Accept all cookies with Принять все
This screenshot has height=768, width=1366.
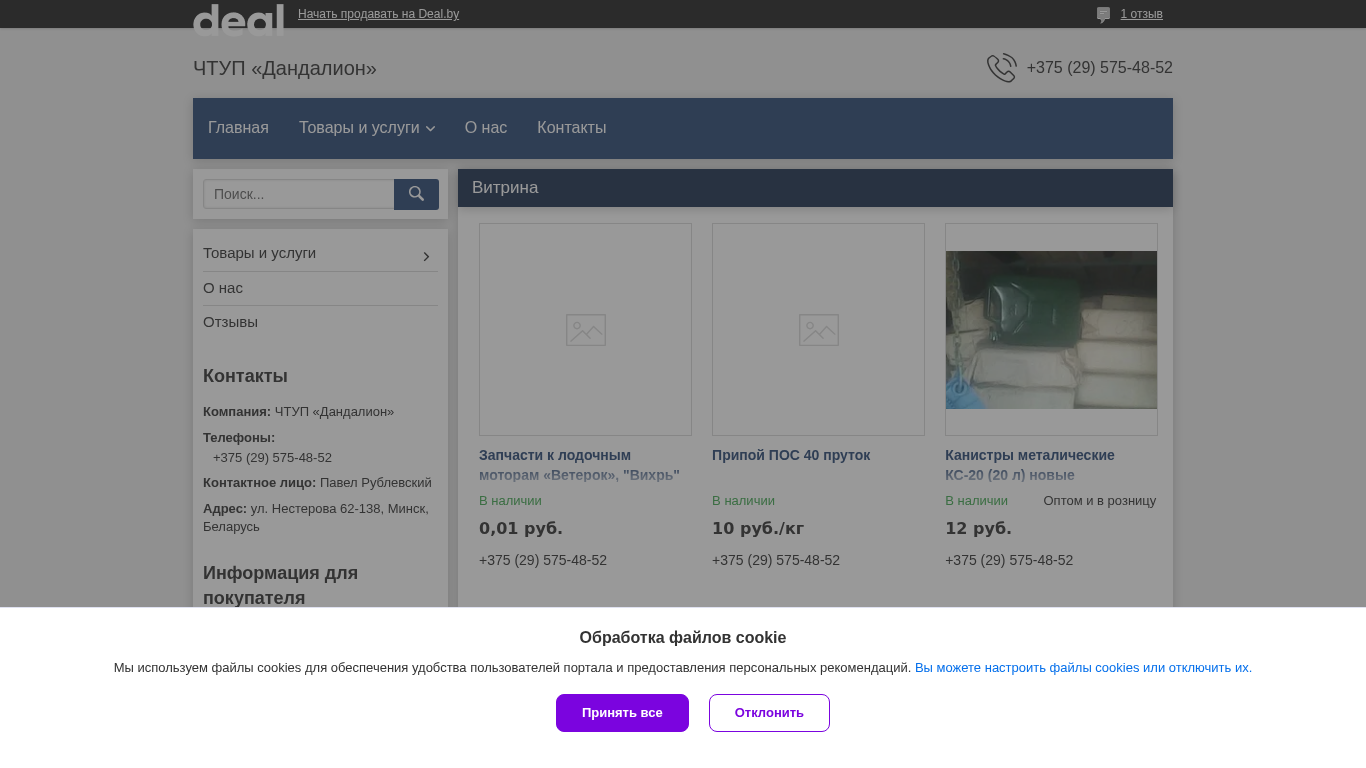point(622,713)
